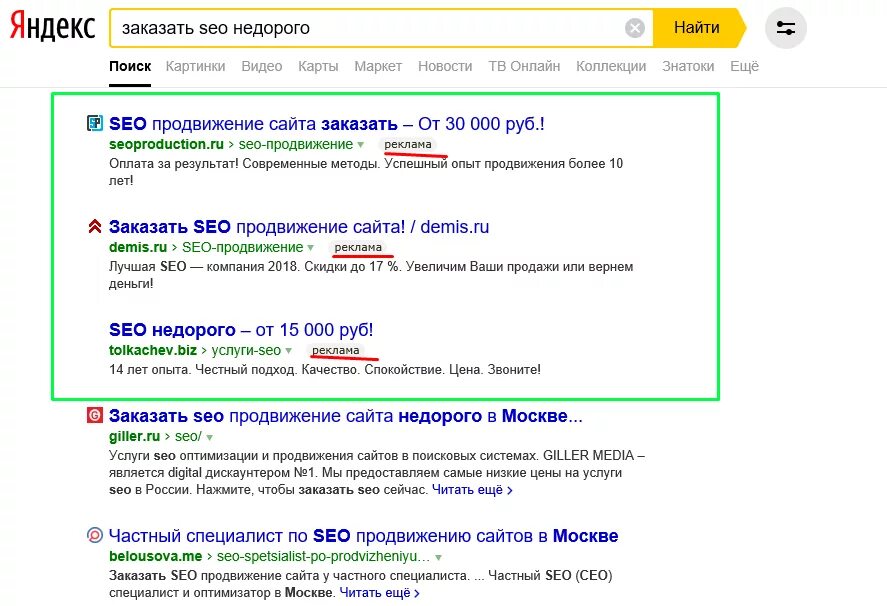Open the search settings filter icon

point(786,28)
